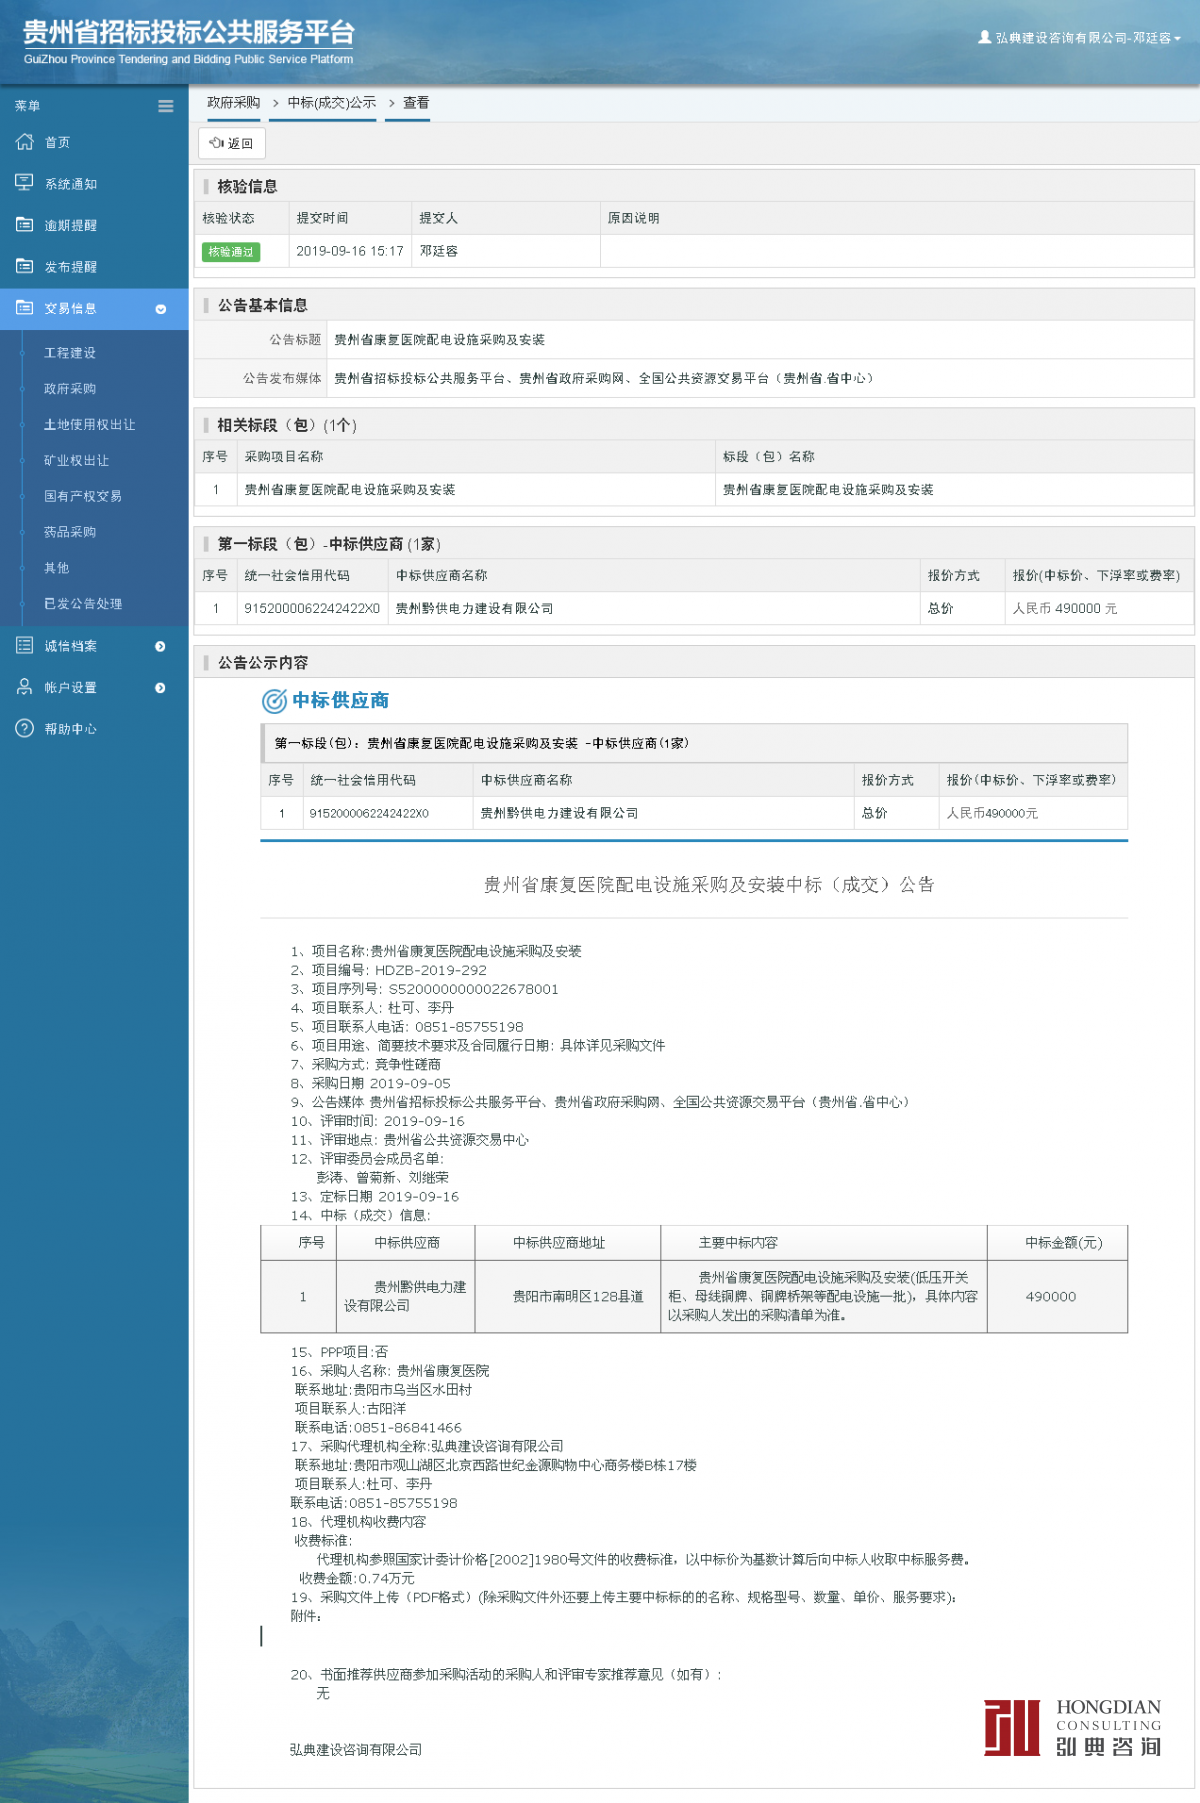Select 药品采购 submenu item

click(70, 532)
